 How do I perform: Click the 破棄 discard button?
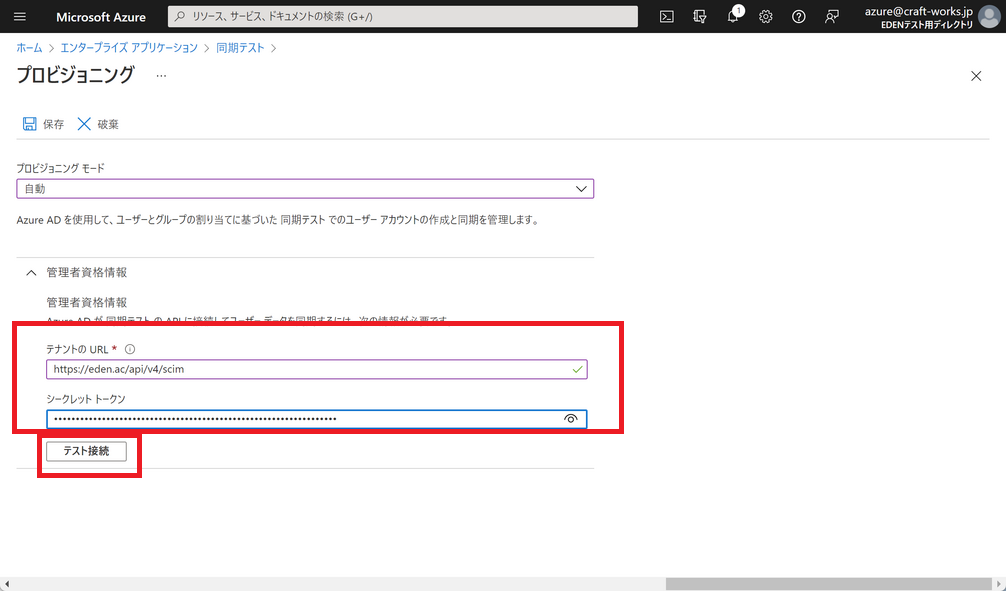98,124
